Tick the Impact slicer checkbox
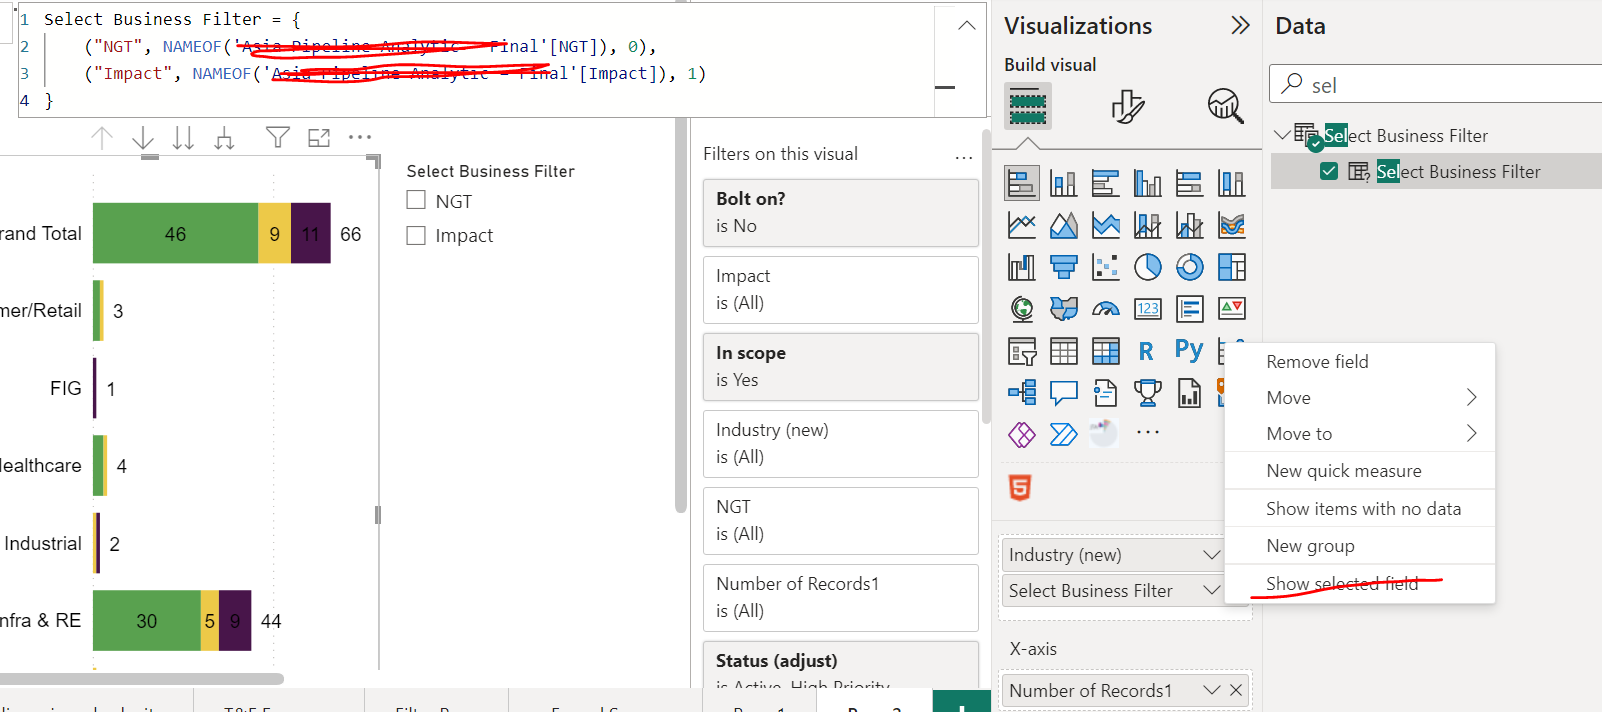 [416, 235]
